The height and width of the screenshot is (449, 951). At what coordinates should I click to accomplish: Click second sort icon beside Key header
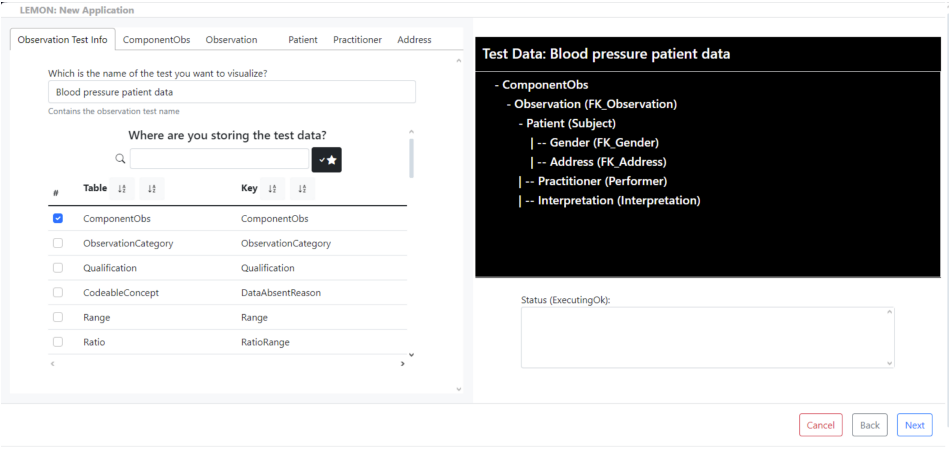[x=302, y=189]
